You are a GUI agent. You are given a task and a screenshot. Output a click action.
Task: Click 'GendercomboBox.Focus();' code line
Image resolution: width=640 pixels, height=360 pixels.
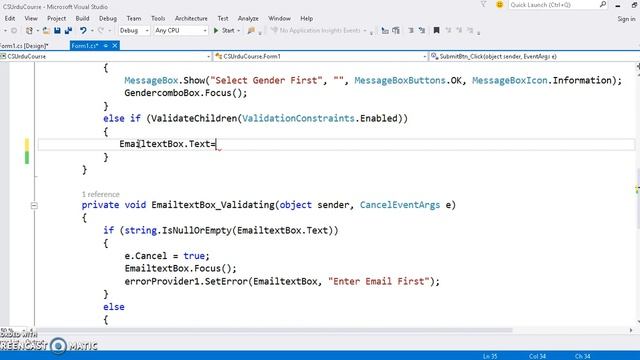pyautogui.click(x=186, y=93)
